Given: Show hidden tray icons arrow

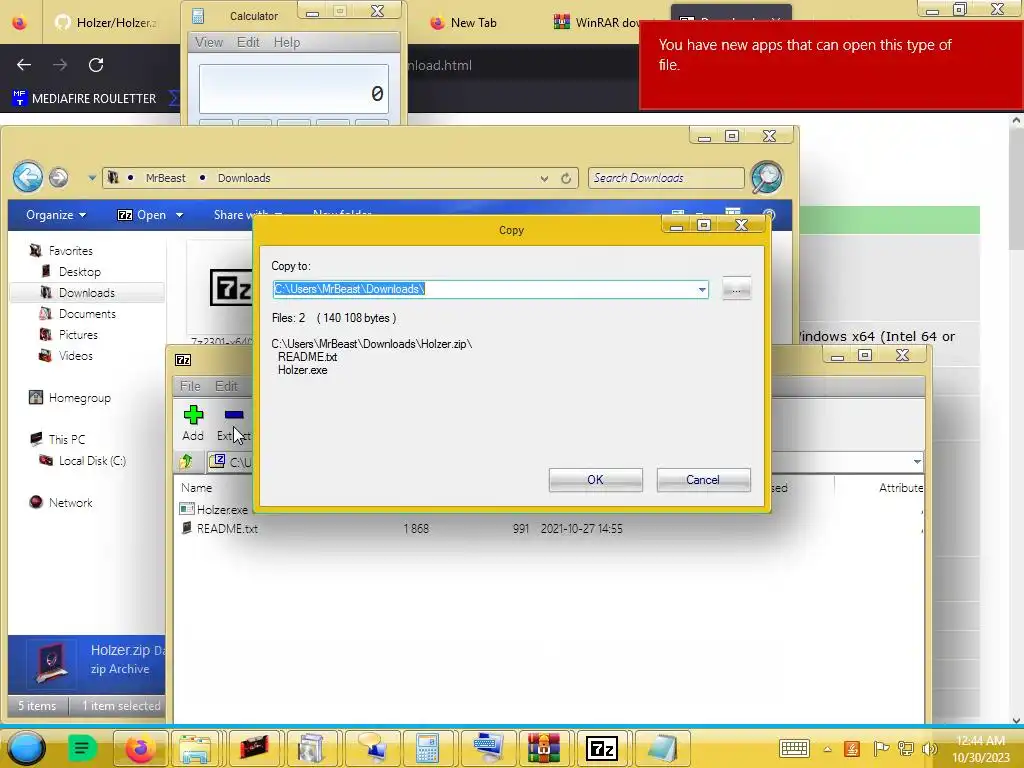Looking at the screenshot, I should (x=827, y=749).
